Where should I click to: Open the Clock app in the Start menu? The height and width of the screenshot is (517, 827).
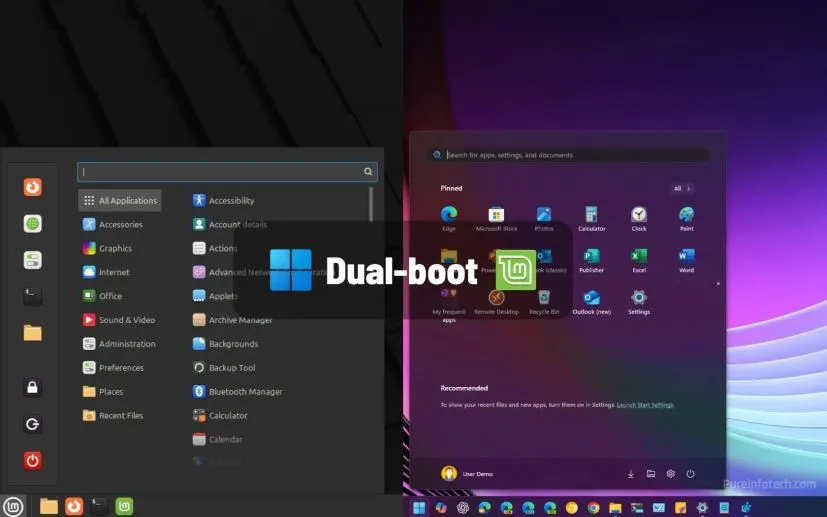[x=639, y=216]
